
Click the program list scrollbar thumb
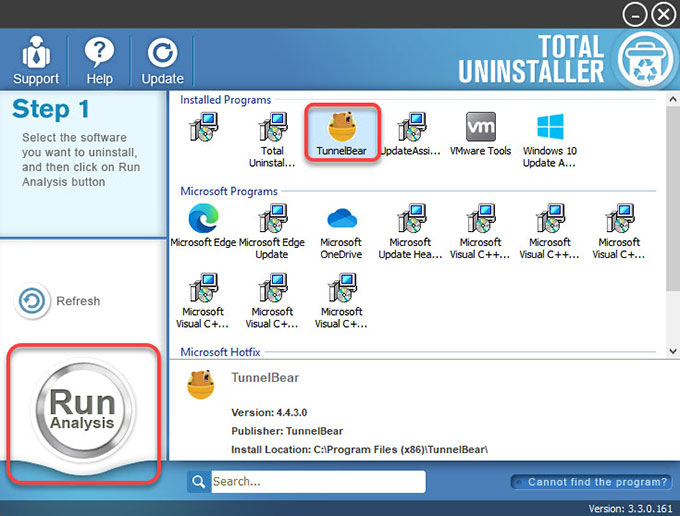click(x=673, y=199)
